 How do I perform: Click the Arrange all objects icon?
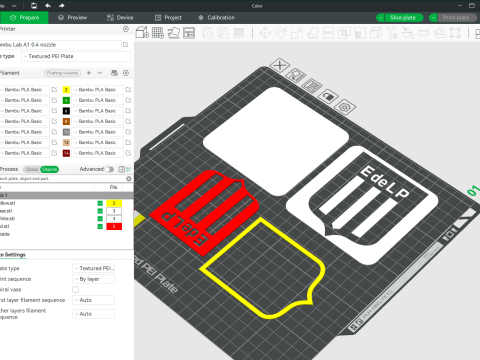coord(189,33)
